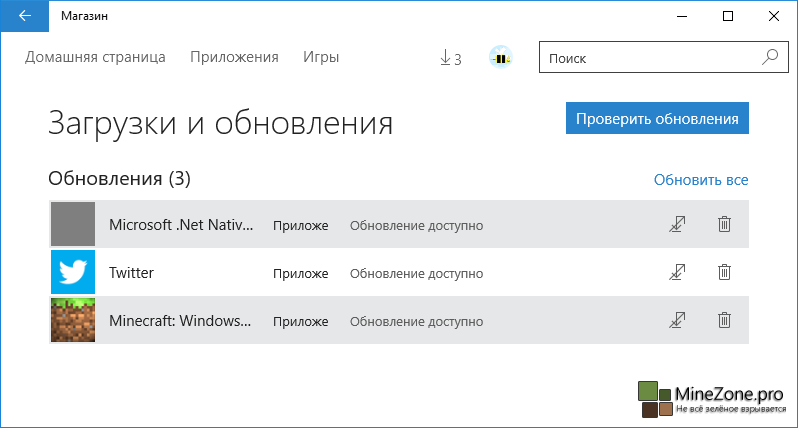Click the search magnifier icon
Screen dimensions: 798x428
(x=769, y=58)
